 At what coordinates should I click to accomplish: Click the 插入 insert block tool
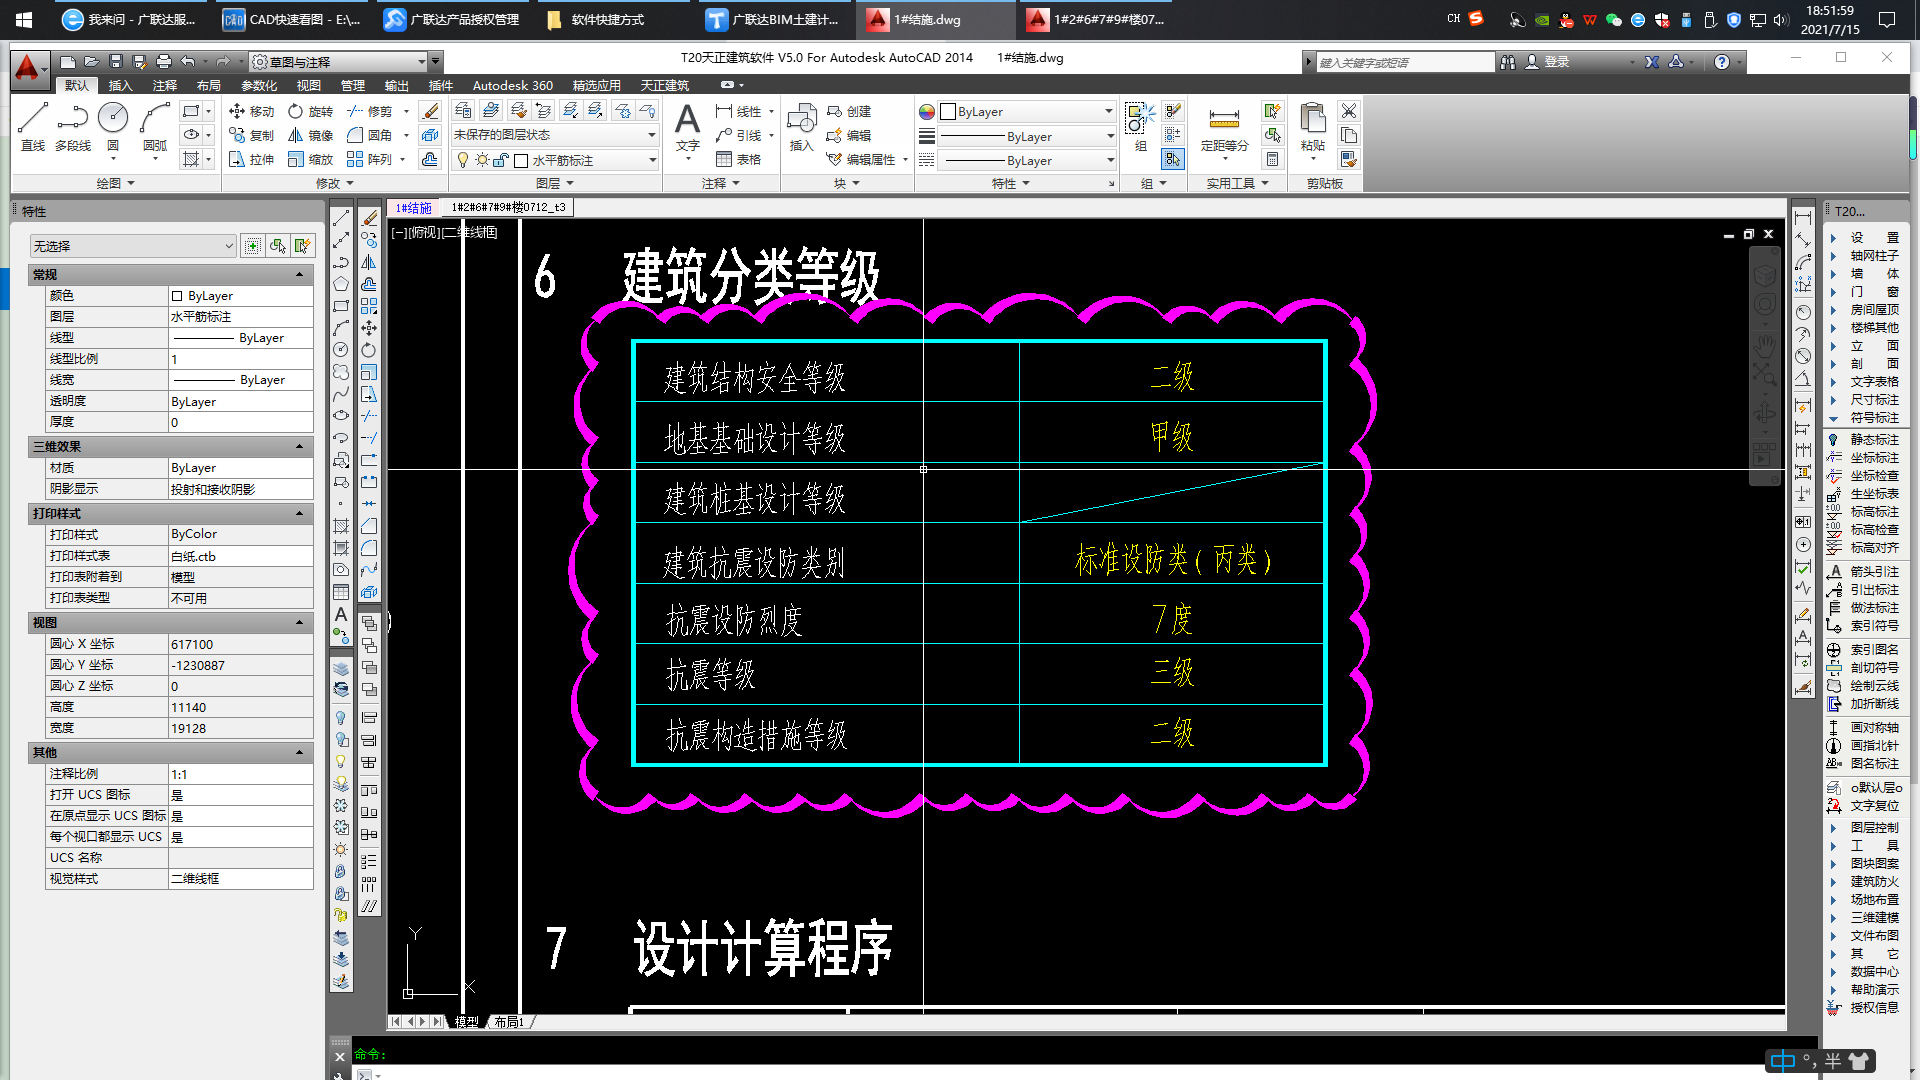click(x=801, y=127)
